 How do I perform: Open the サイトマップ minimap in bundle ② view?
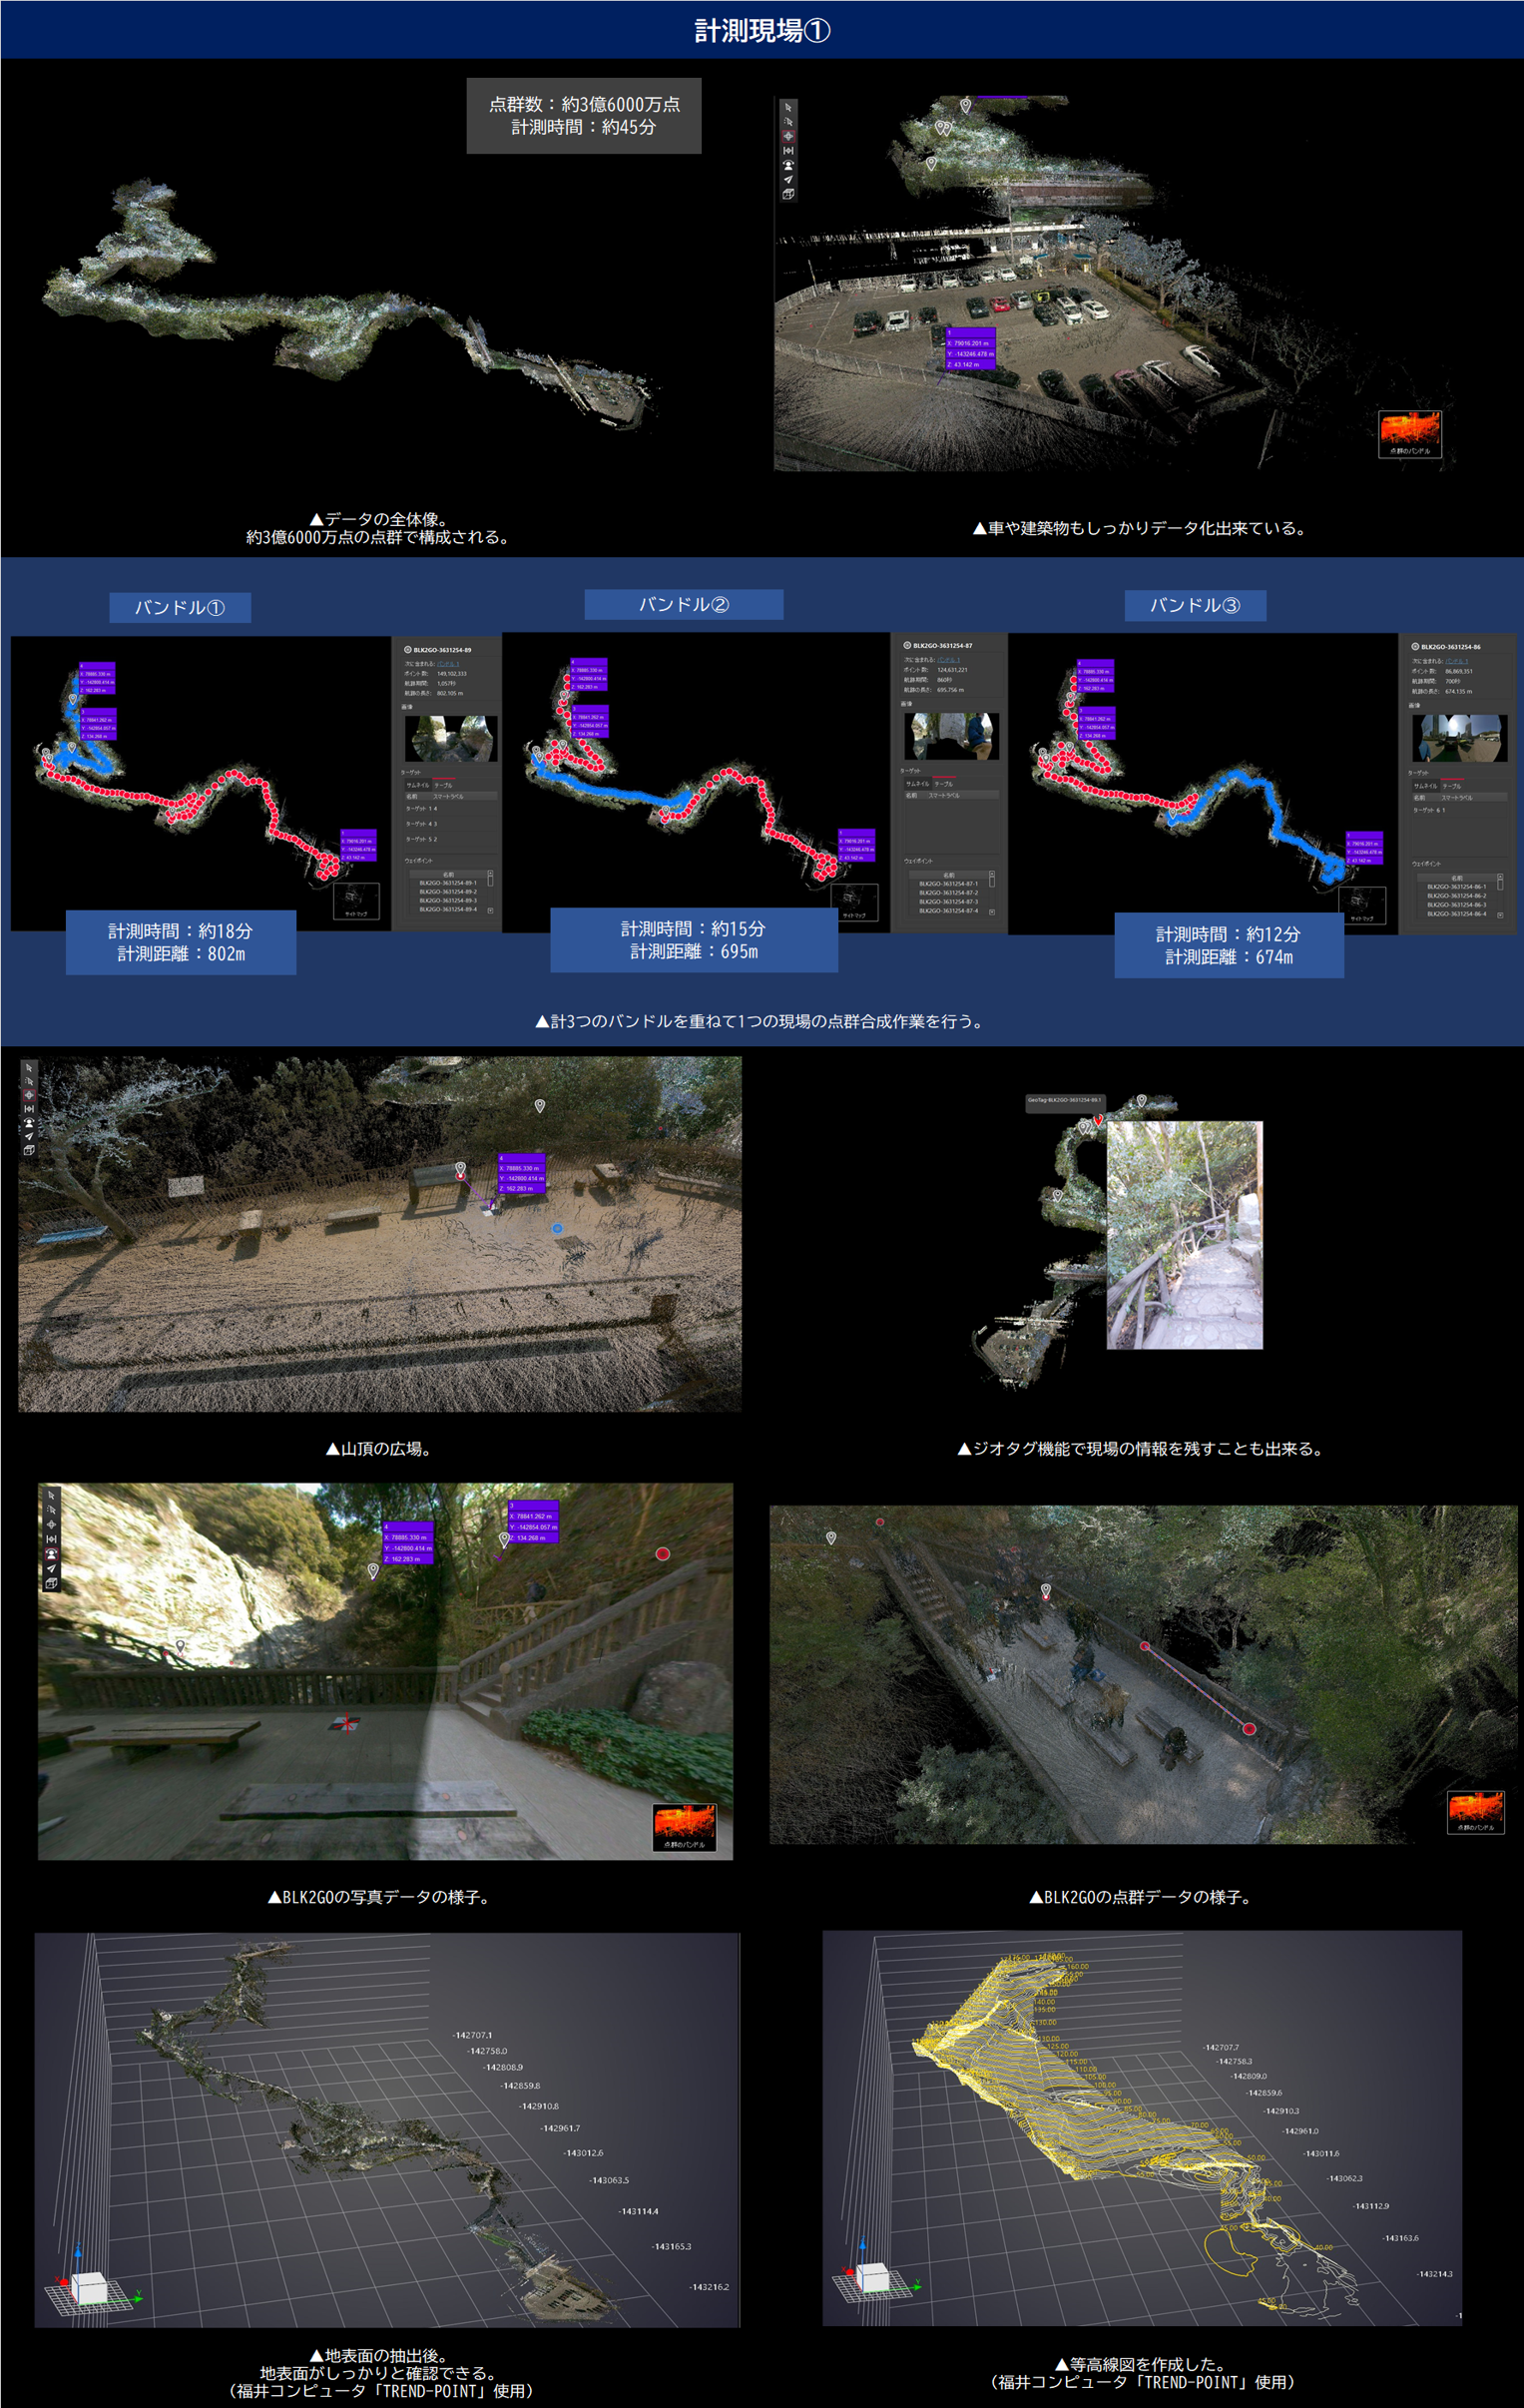[x=854, y=901]
